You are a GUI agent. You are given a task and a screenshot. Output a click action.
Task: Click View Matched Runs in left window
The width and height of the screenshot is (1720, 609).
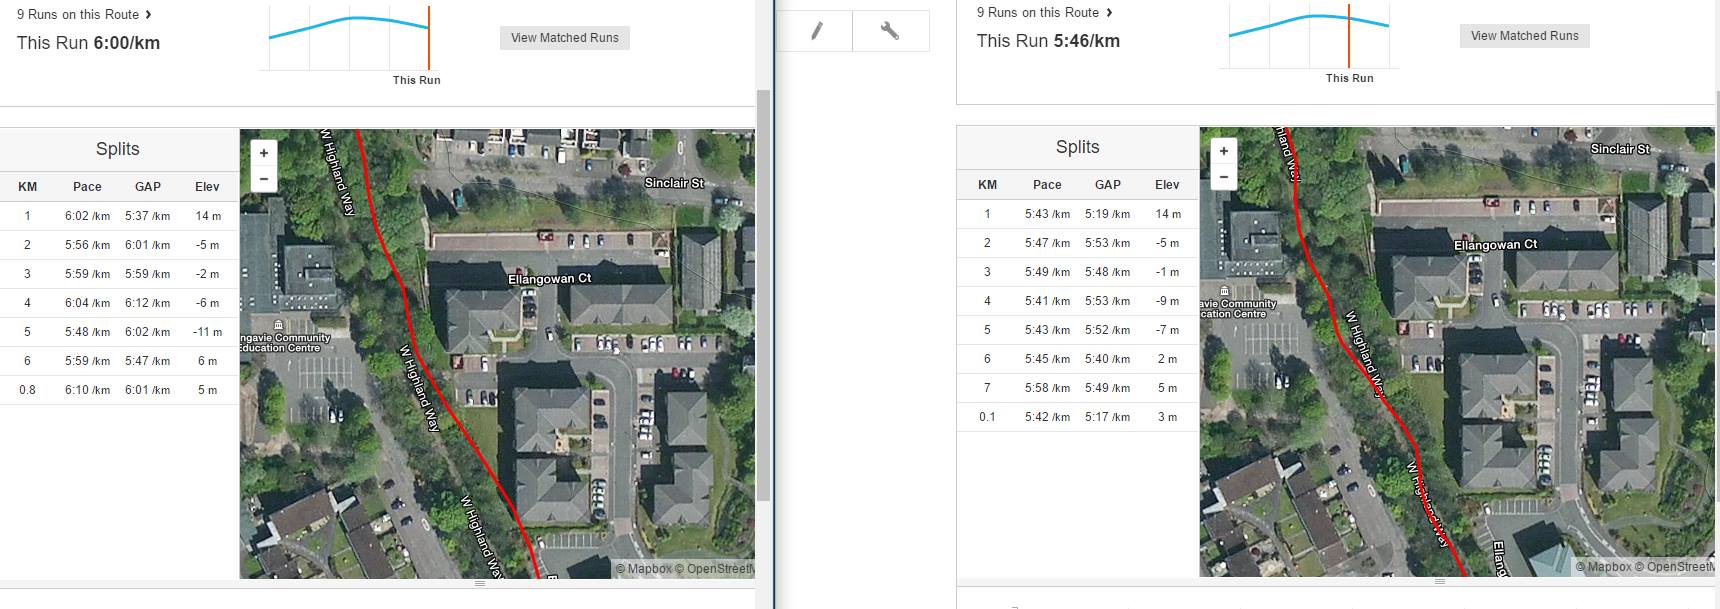pos(565,38)
